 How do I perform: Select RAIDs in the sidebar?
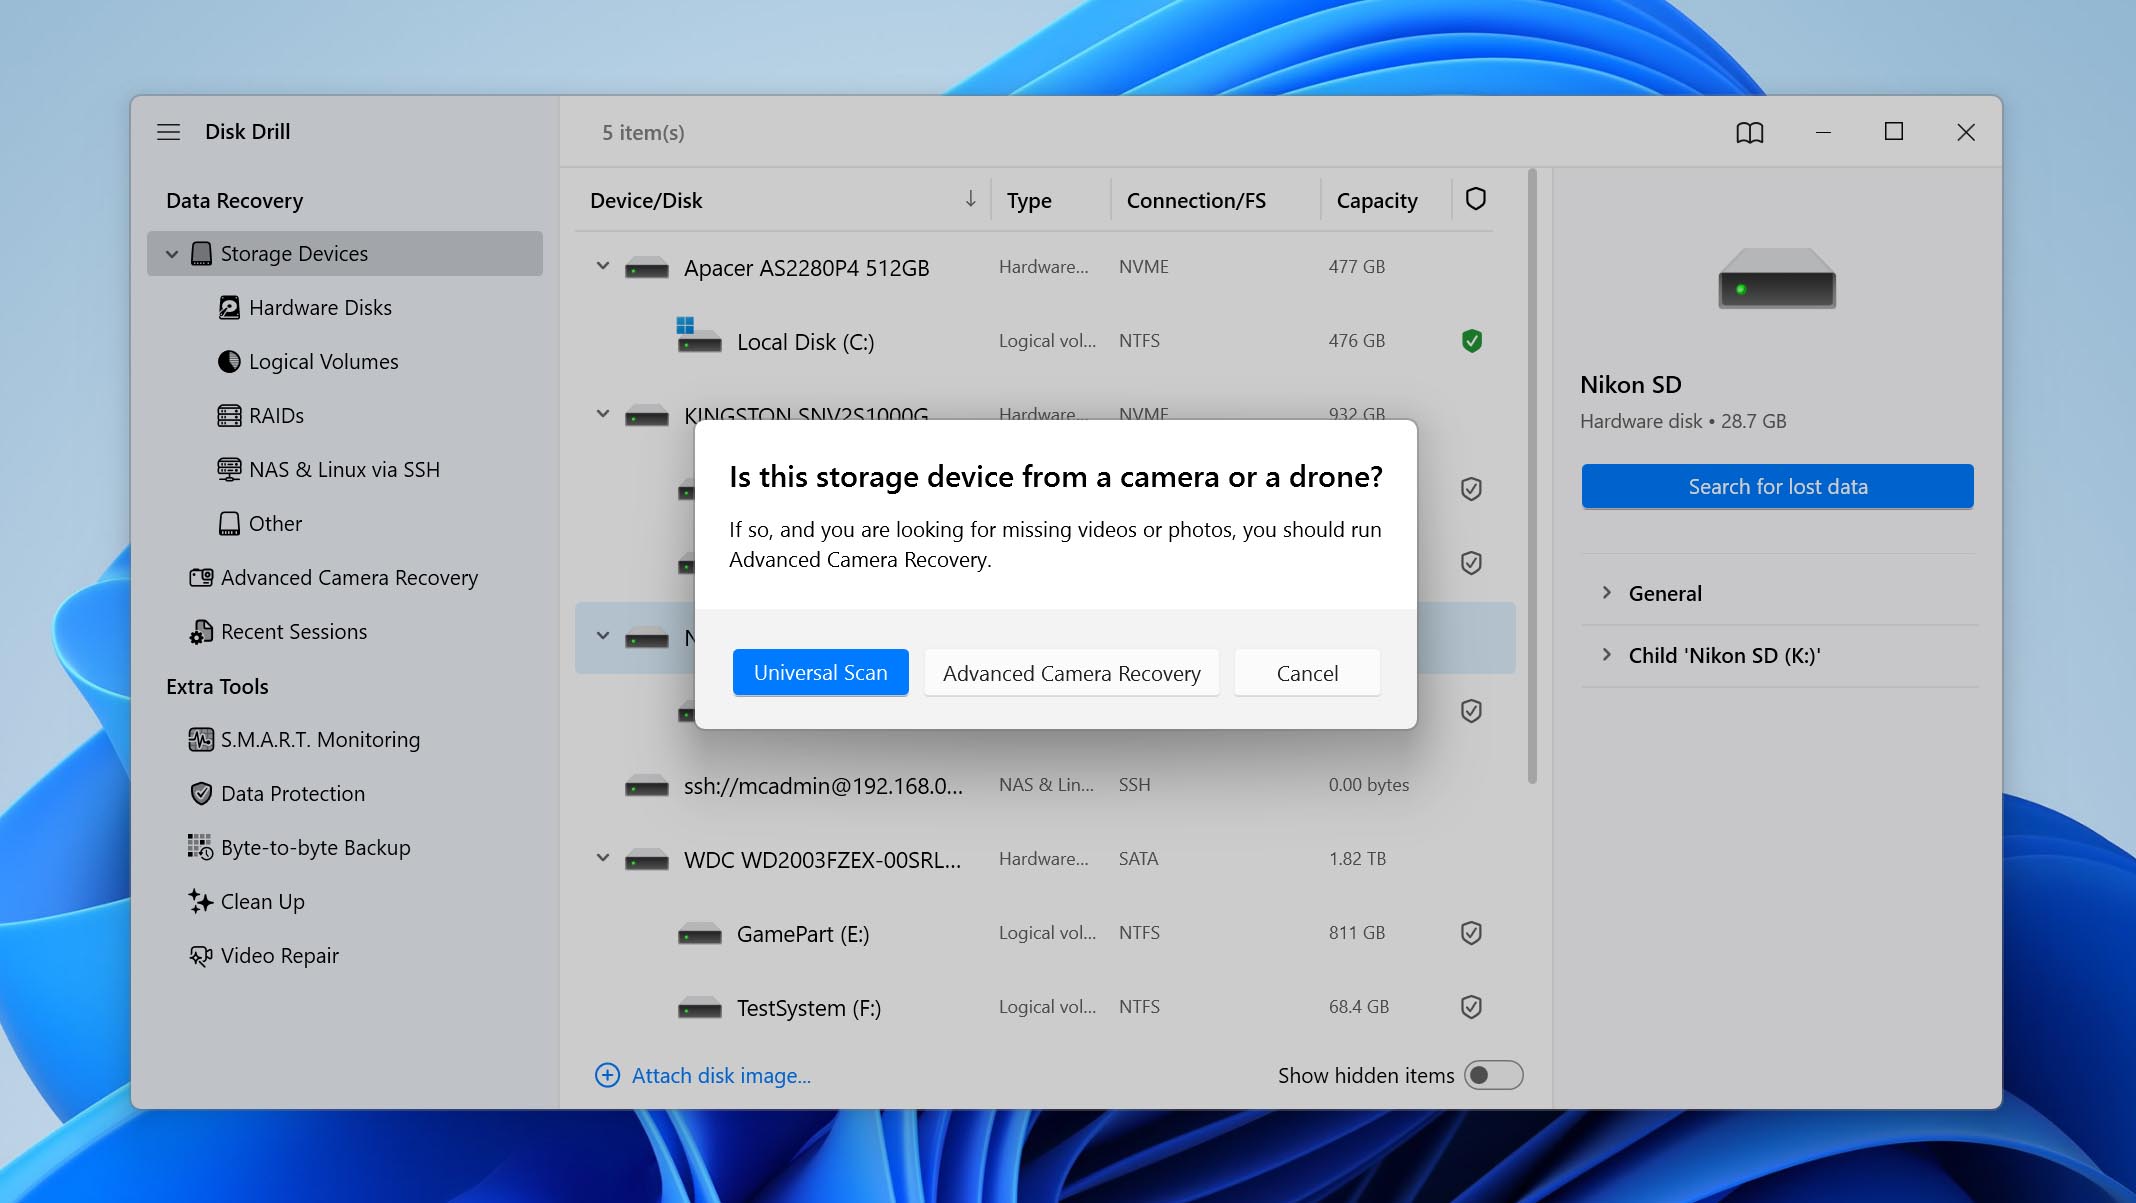point(278,415)
